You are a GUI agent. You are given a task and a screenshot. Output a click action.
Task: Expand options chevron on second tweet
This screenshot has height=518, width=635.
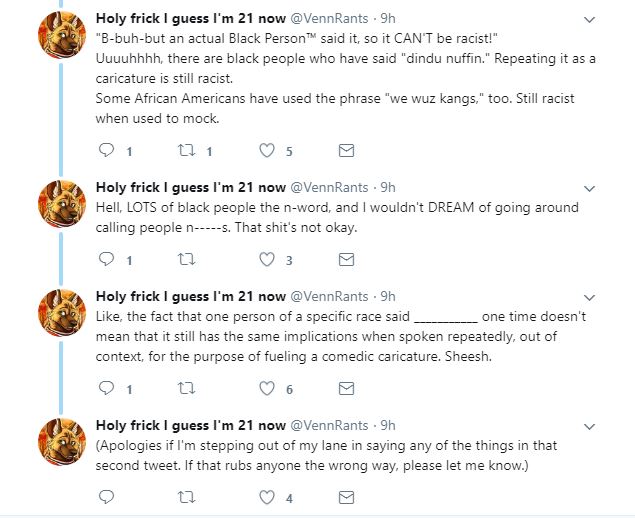point(590,188)
